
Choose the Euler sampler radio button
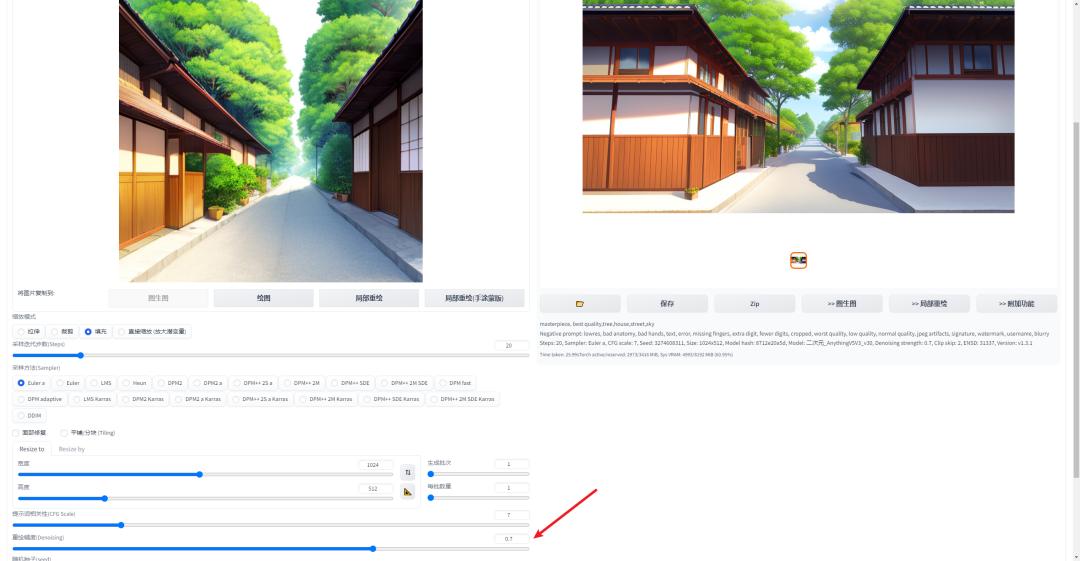tap(68, 383)
